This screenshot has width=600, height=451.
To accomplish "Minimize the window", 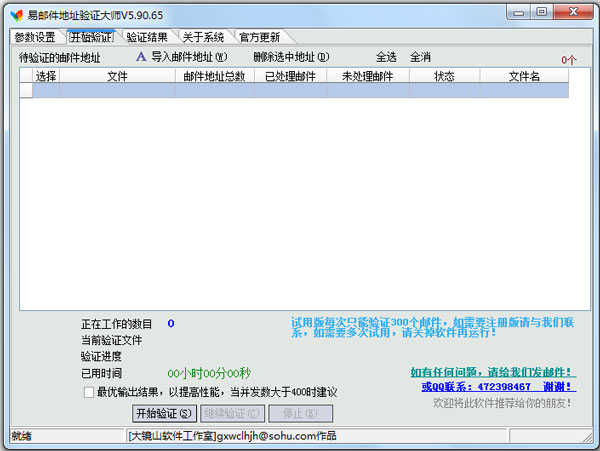I will pyautogui.click(x=518, y=12).
